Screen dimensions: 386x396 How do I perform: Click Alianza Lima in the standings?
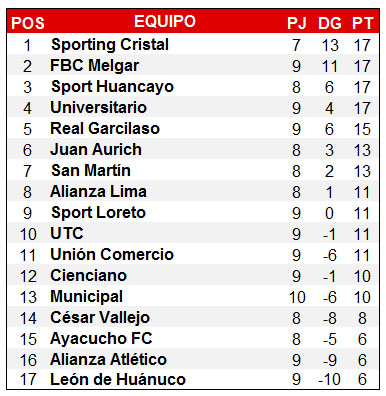[x=98, y=191]
